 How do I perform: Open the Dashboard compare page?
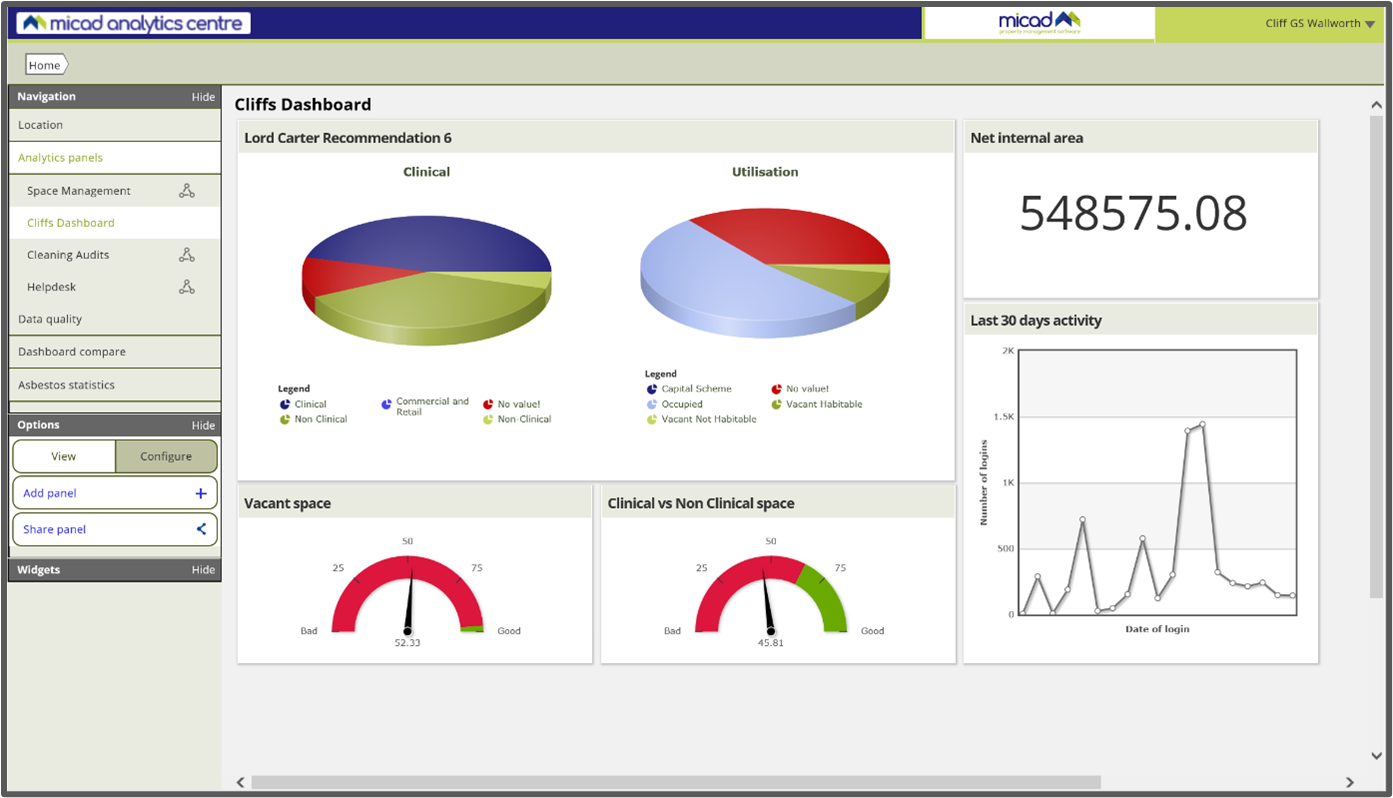pyautogui.click(x=70, y=351)
